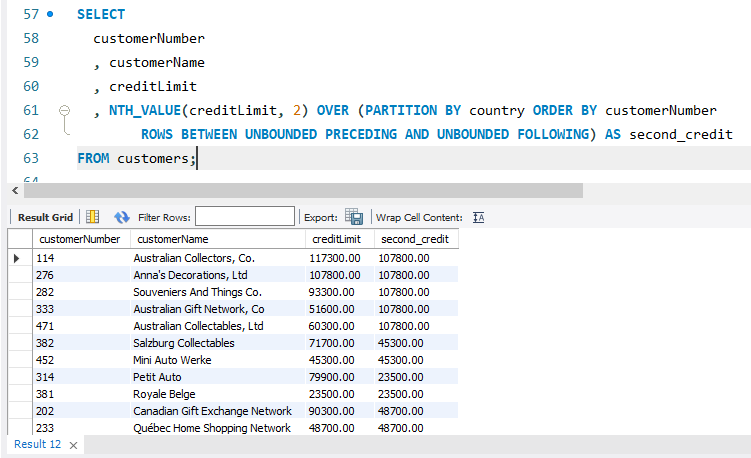Click cell 'Canadian Gift Exchange Network'
The image size is (751, 458).
click(x=218, y=411)
